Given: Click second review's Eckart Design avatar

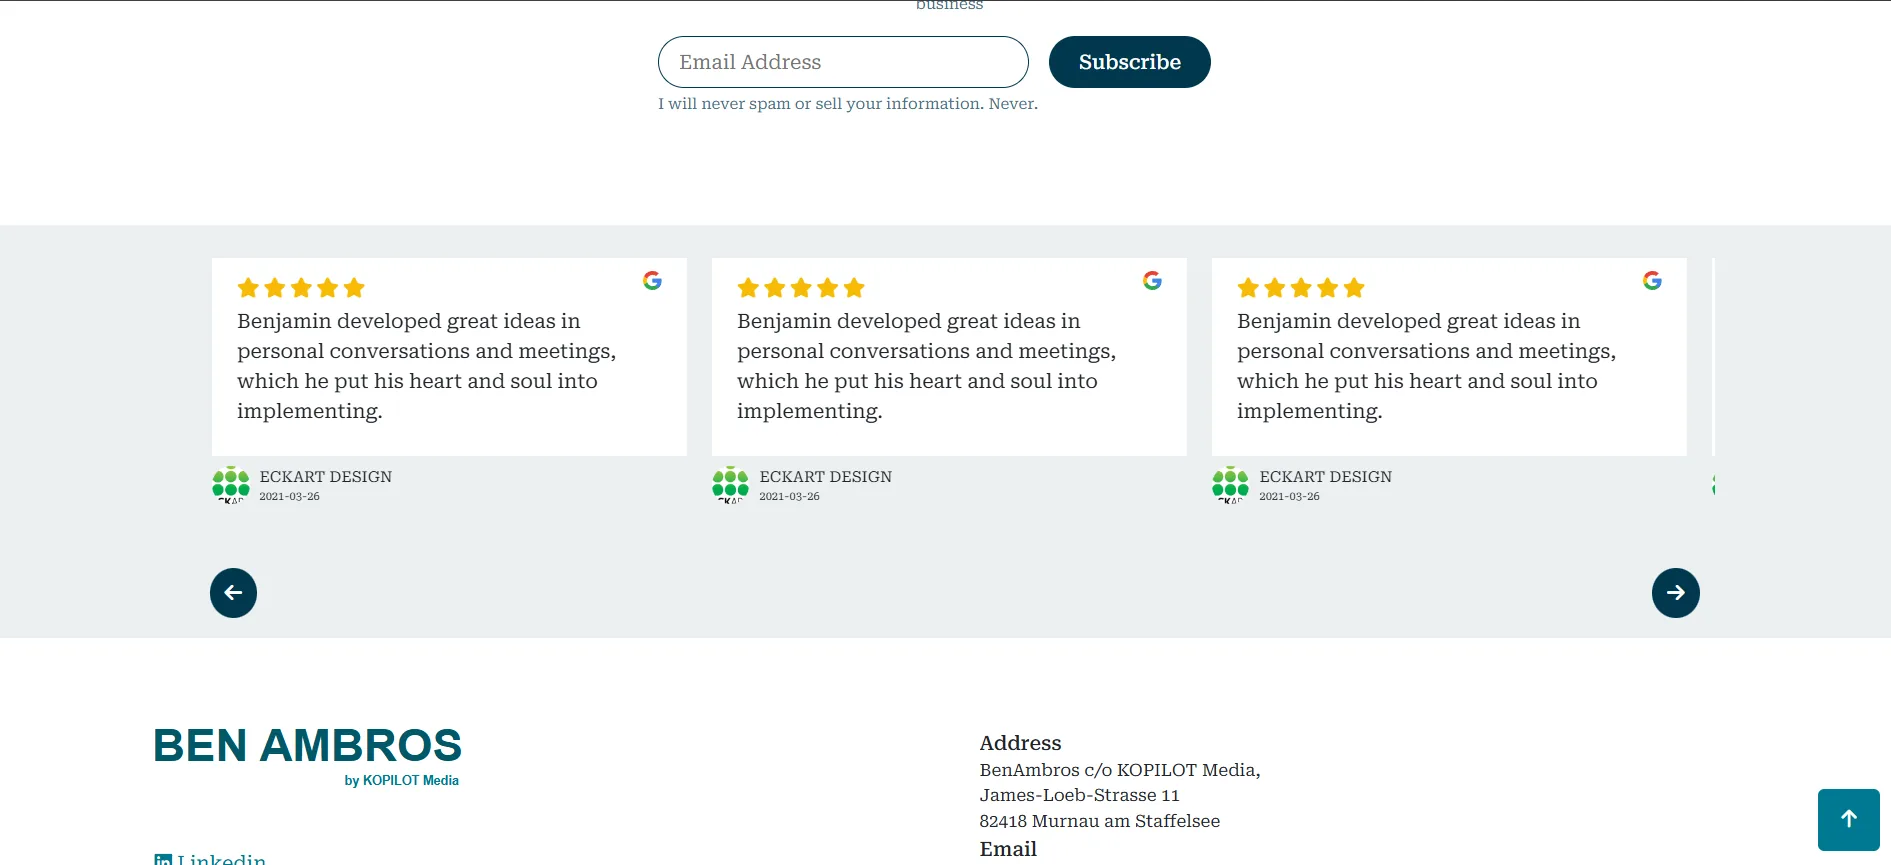Looking at the screenshot, I should click(x=731, y=484).
